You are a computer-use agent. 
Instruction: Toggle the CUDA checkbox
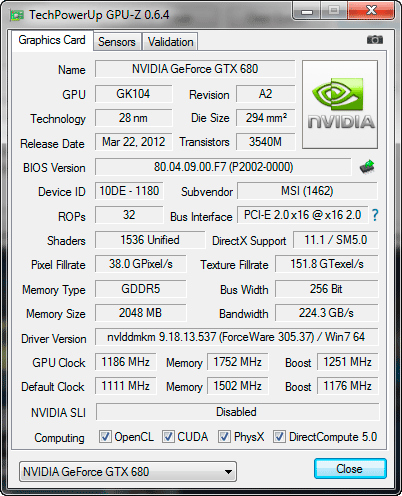click(x=168, y=436)
